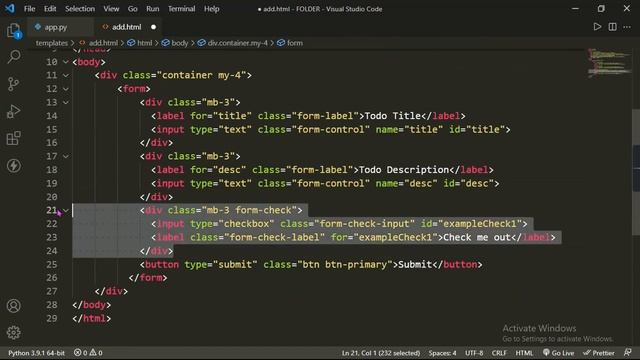Change encoding via UTF-8
Image resolution: width=640 pixels, height=360 pixels.
point(474,353)
